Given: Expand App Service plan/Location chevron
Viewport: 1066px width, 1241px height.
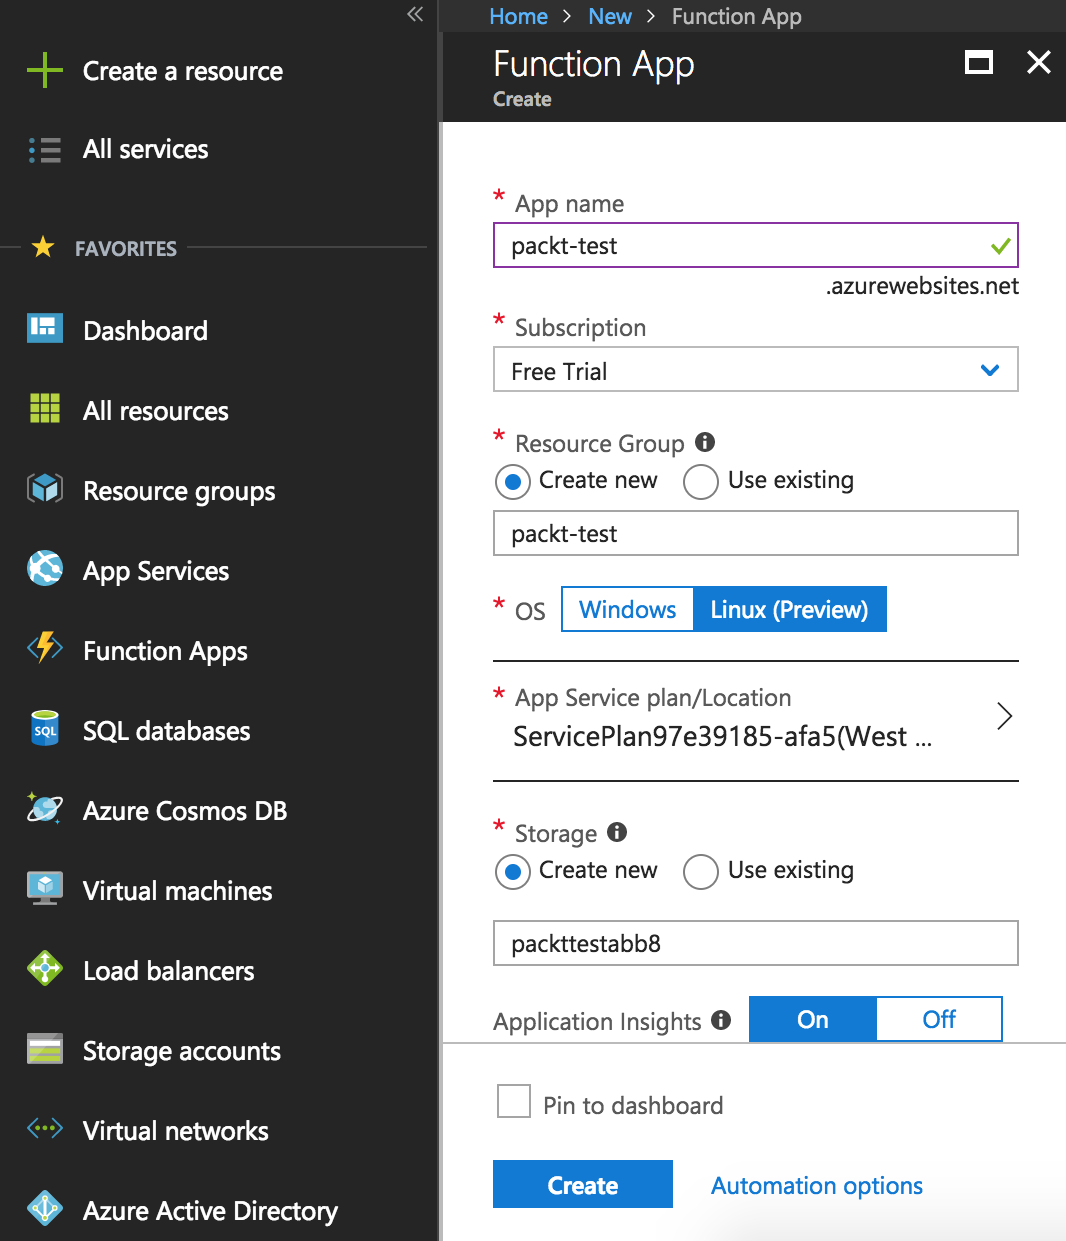Looking at the screenshot, I should pyautogui.click(x=1005, y=716).
